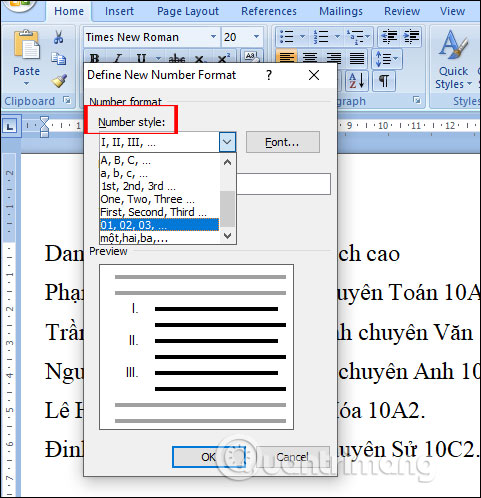Open the Home tab

click(x=69, y=11)
